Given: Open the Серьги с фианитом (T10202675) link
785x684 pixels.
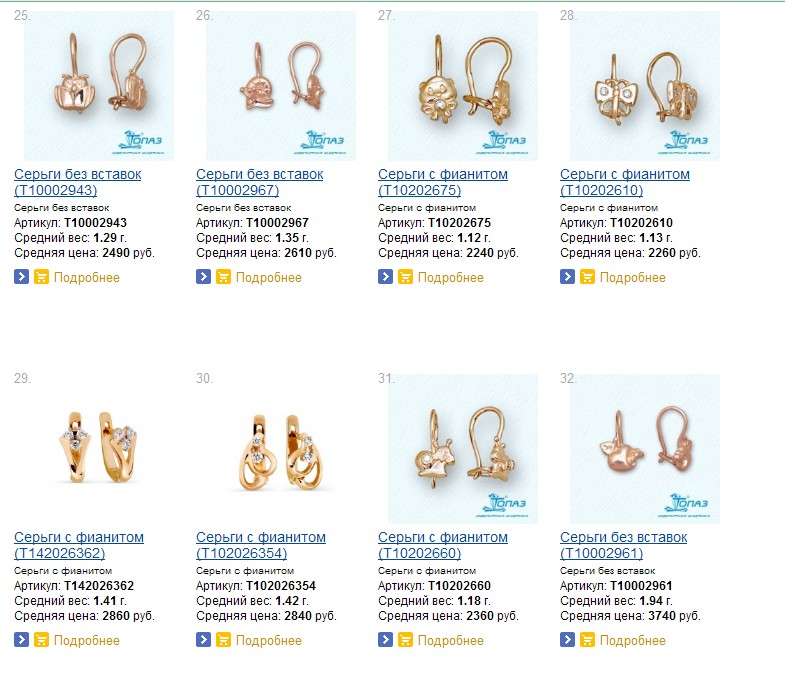Looking at the screenshot, I should tap(443, 182).
